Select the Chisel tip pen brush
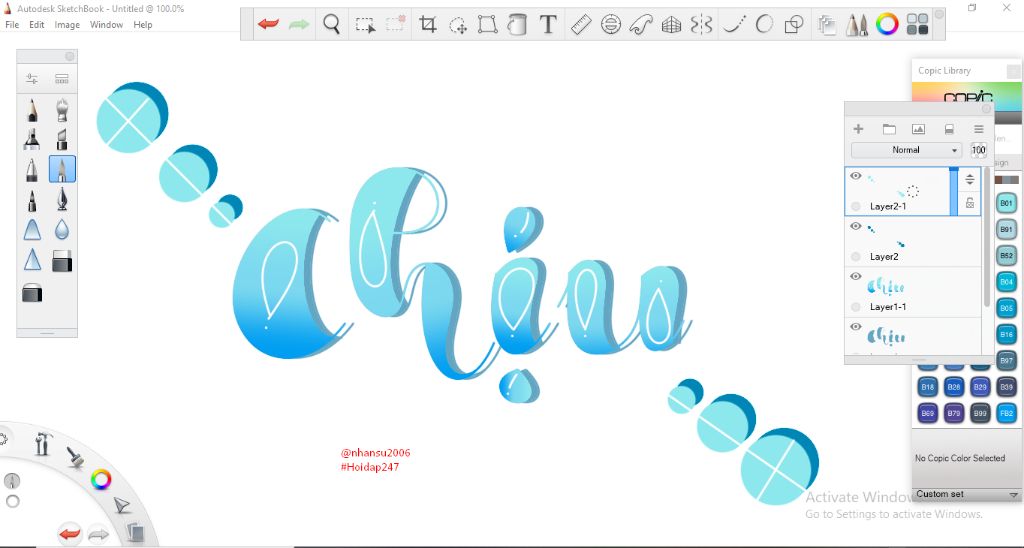 (61, 139)
